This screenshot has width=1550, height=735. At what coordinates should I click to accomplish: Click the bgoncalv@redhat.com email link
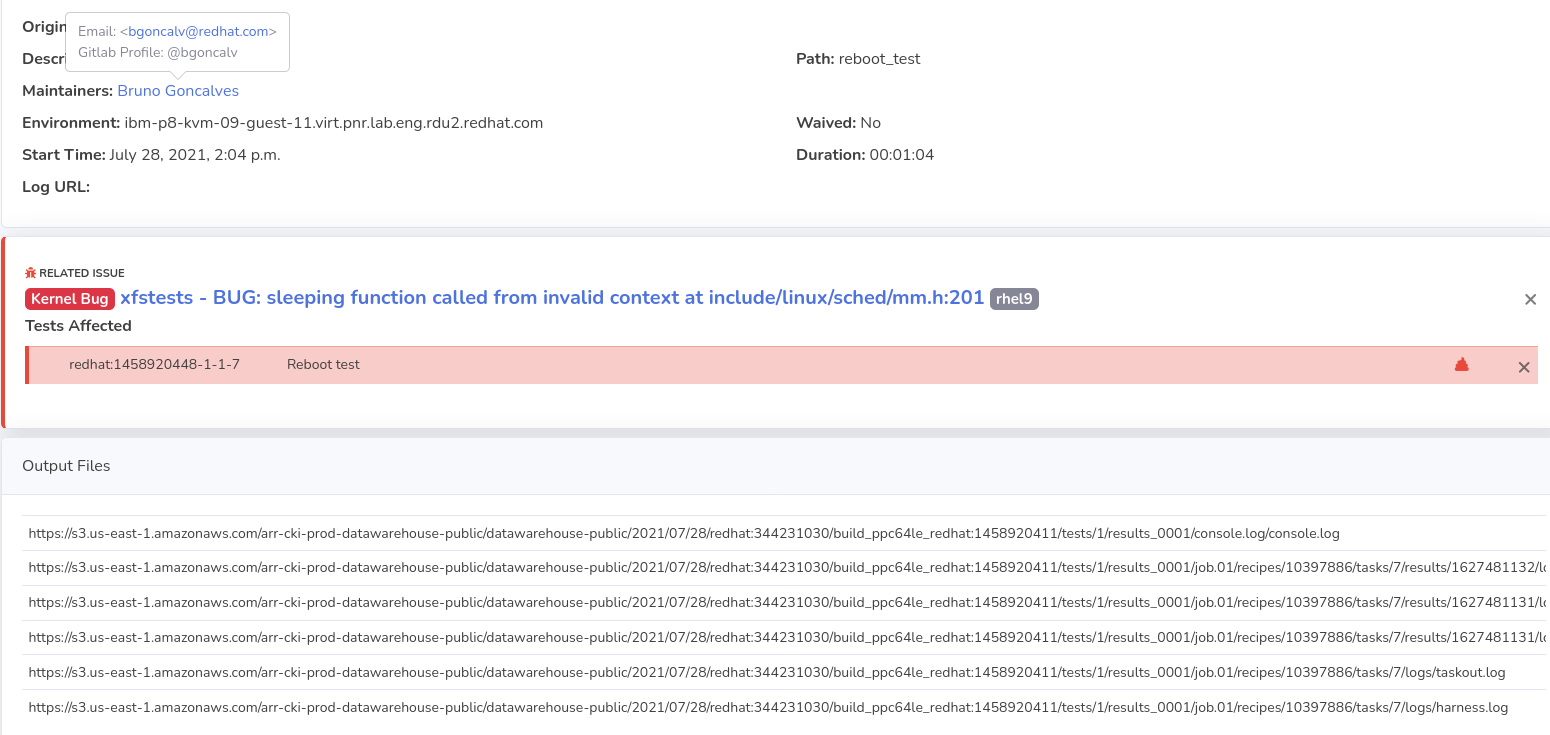200,32
